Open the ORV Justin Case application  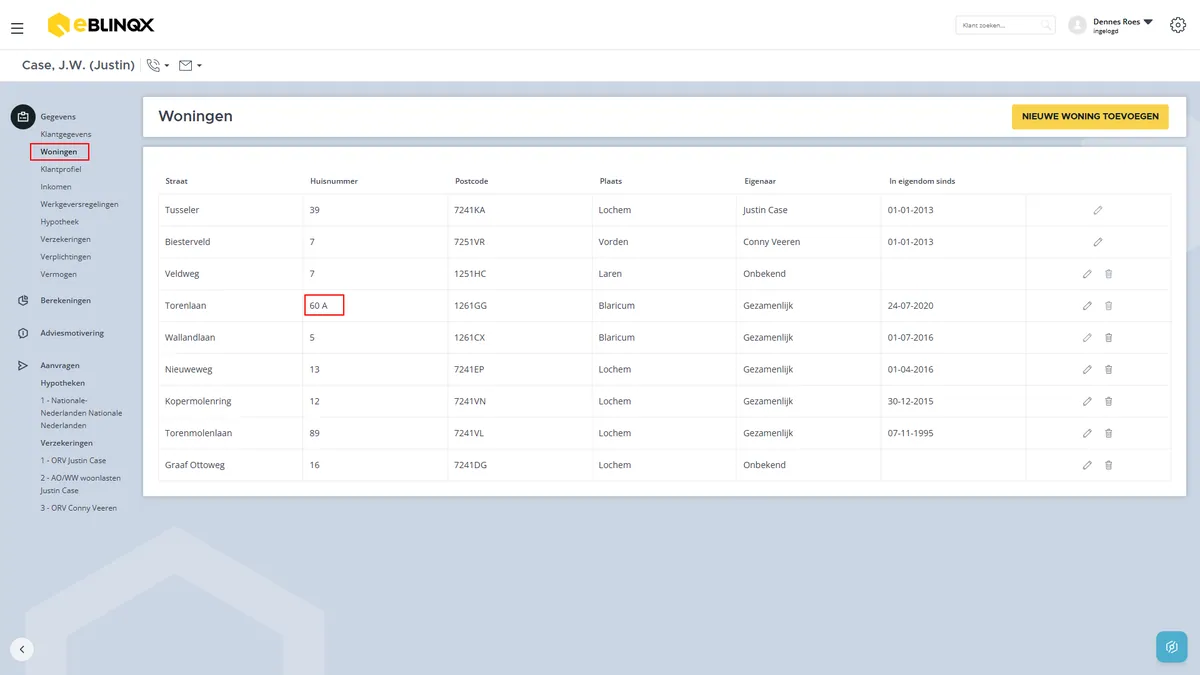tap(73, 461)
